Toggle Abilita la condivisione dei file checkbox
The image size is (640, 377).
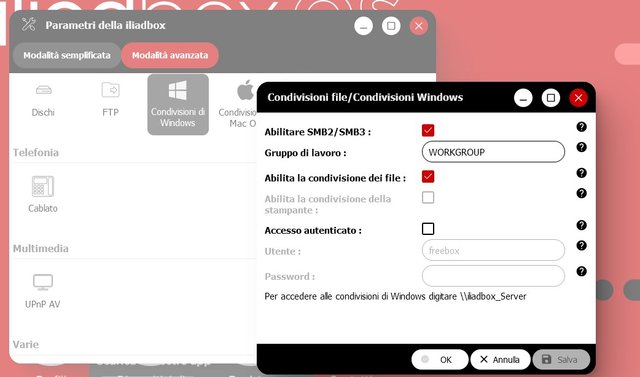point(428,177)
